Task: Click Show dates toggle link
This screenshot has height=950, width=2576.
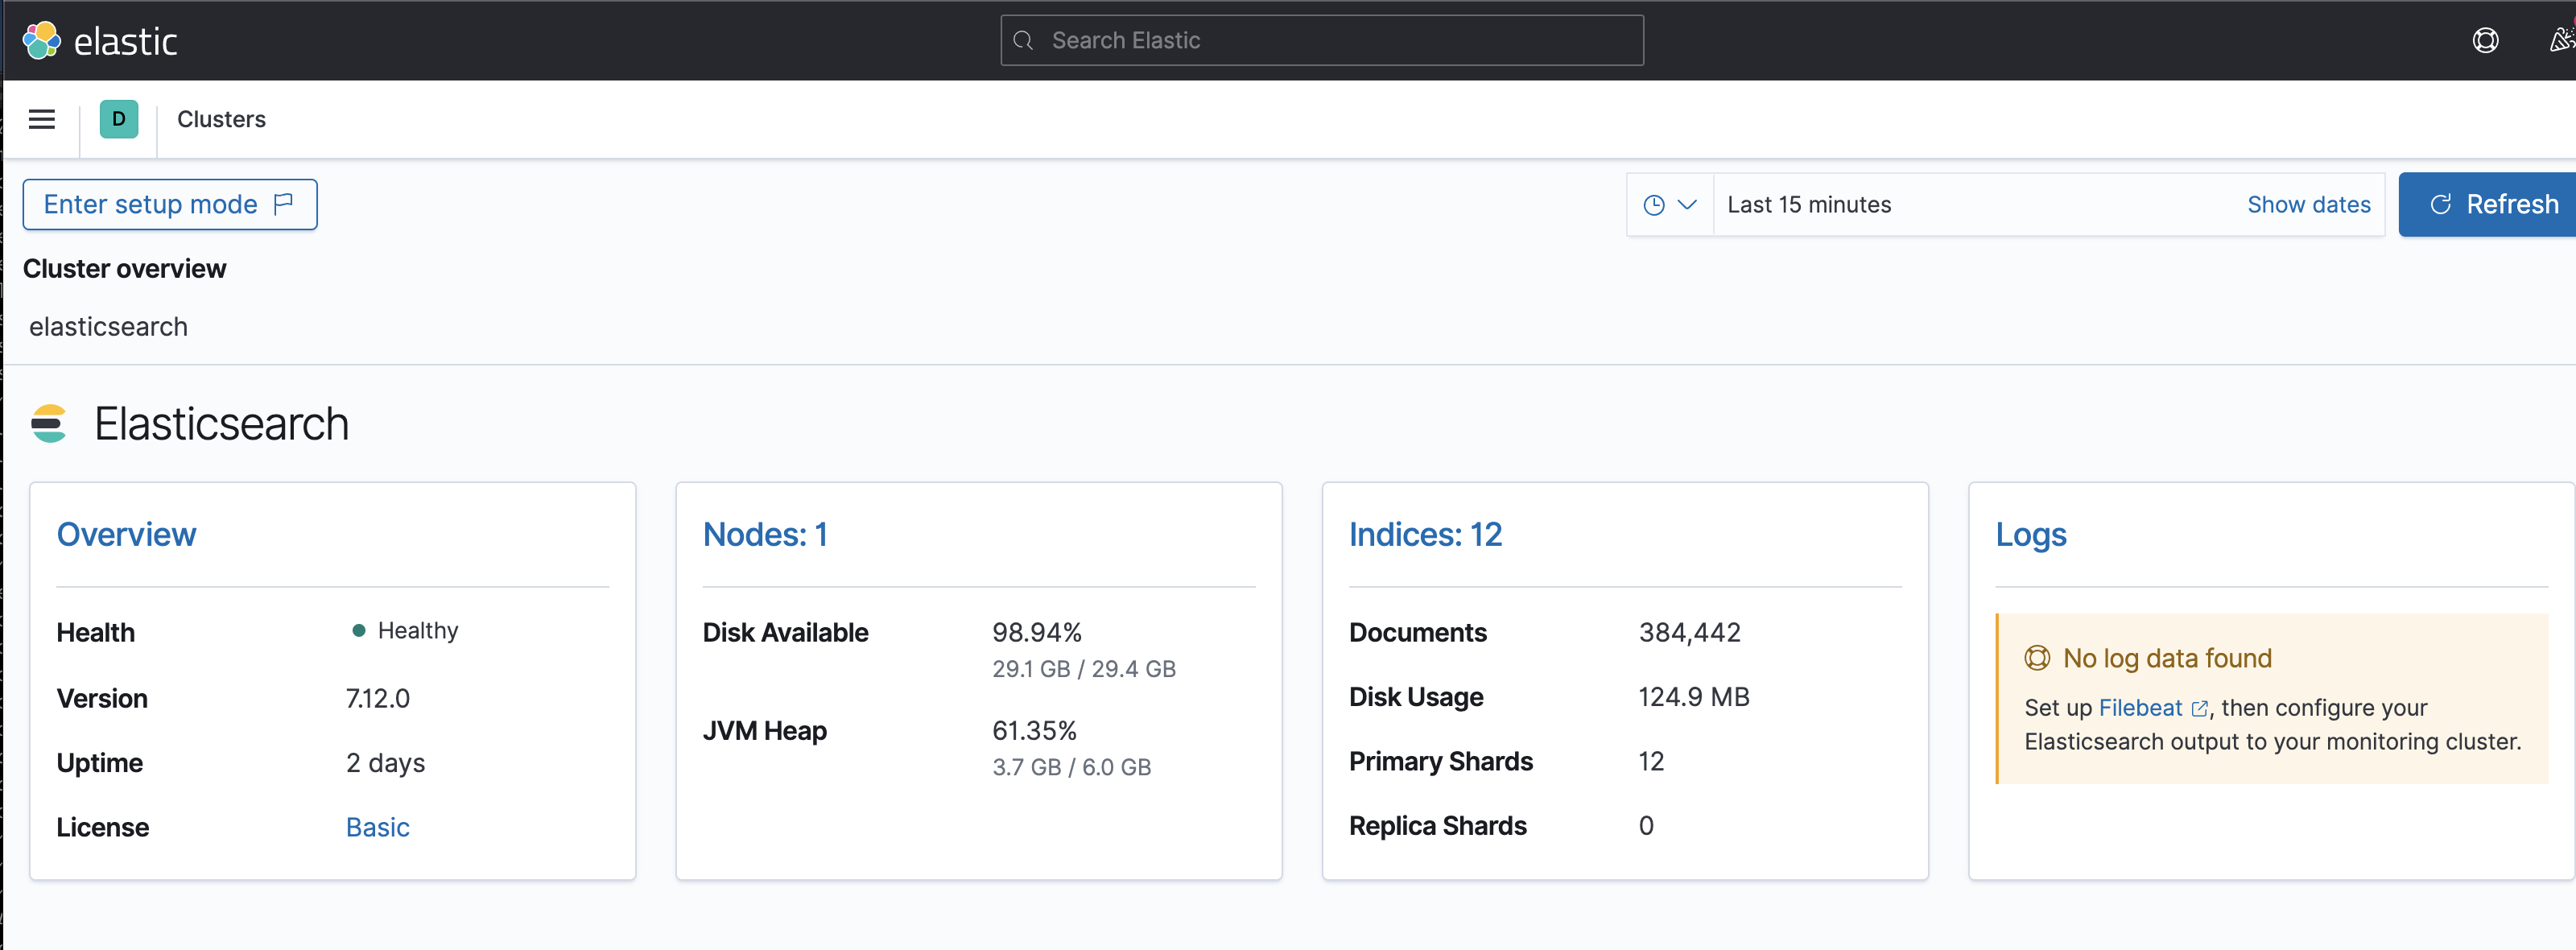Action: coord(2310,204)
